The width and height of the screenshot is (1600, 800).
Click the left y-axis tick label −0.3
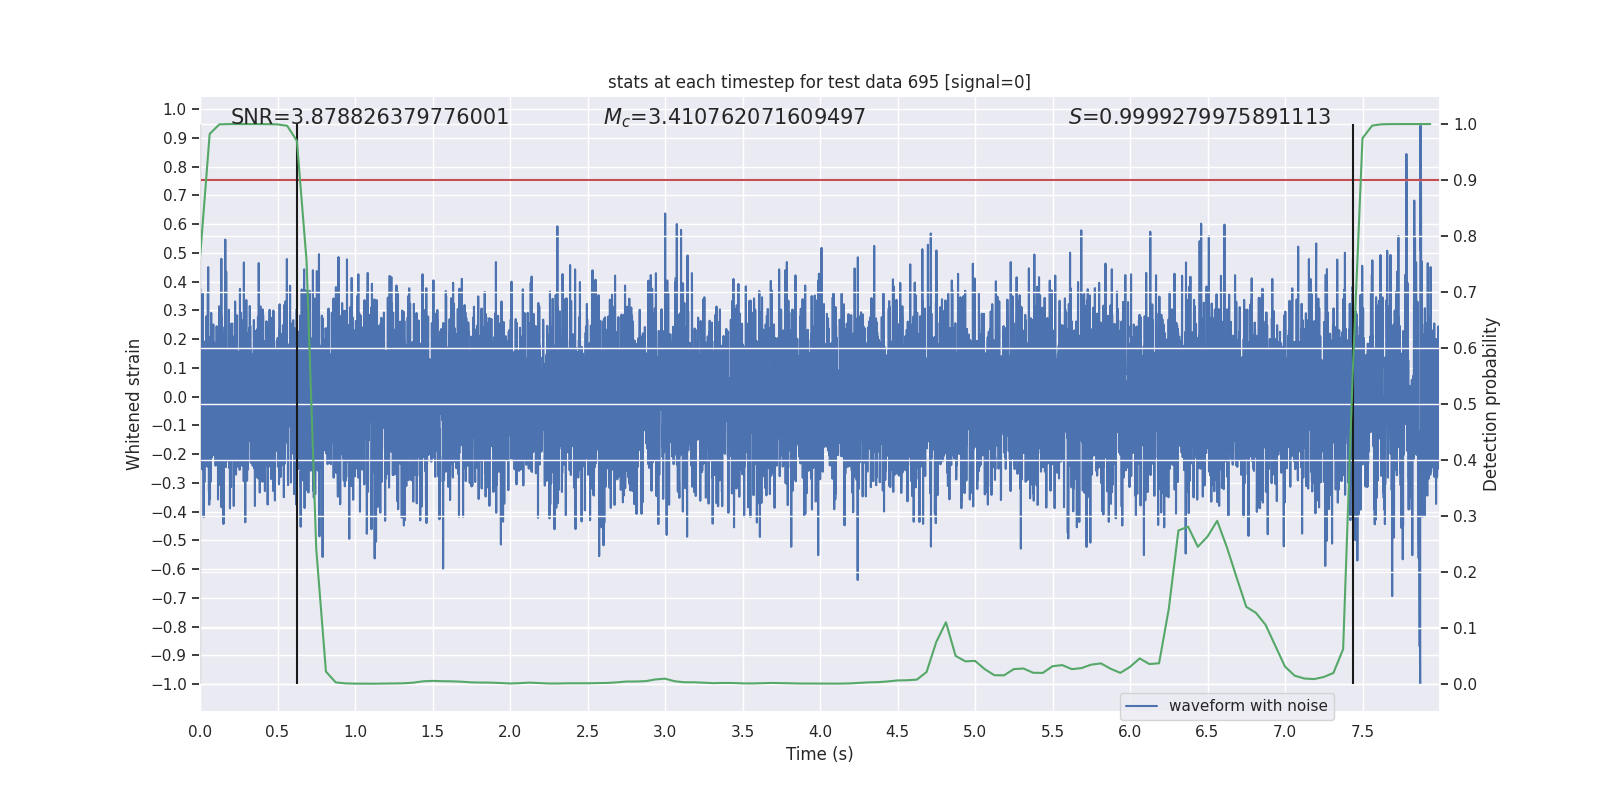click(169, 483)
